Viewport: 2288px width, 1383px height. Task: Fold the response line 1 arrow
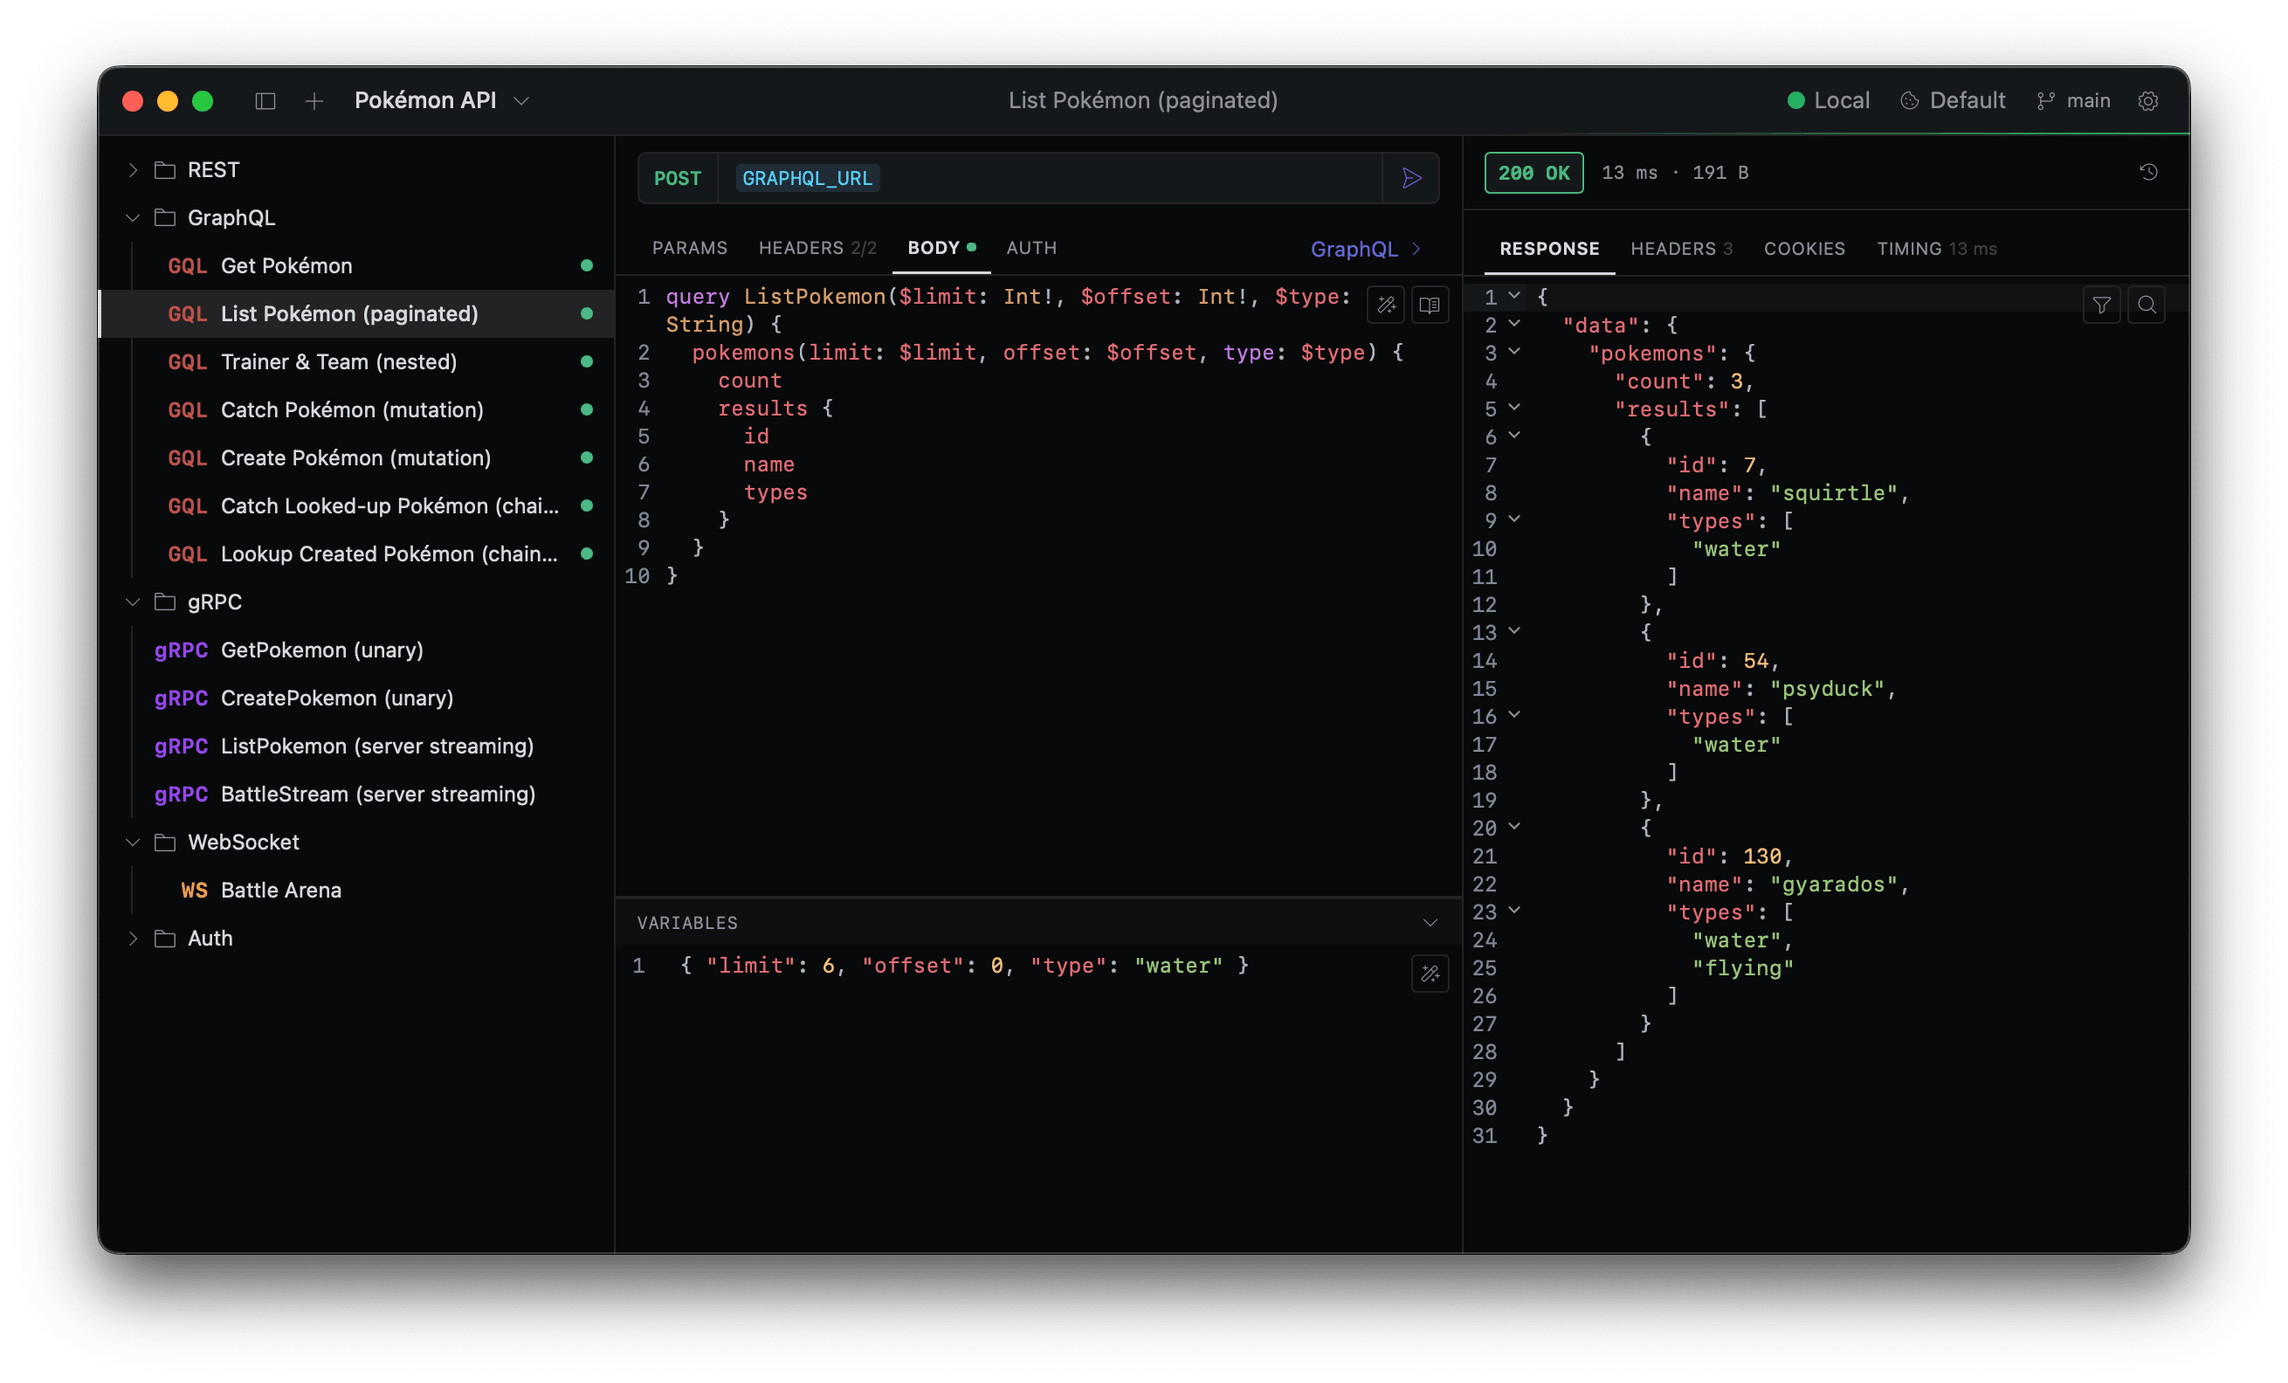(1514, 296)
